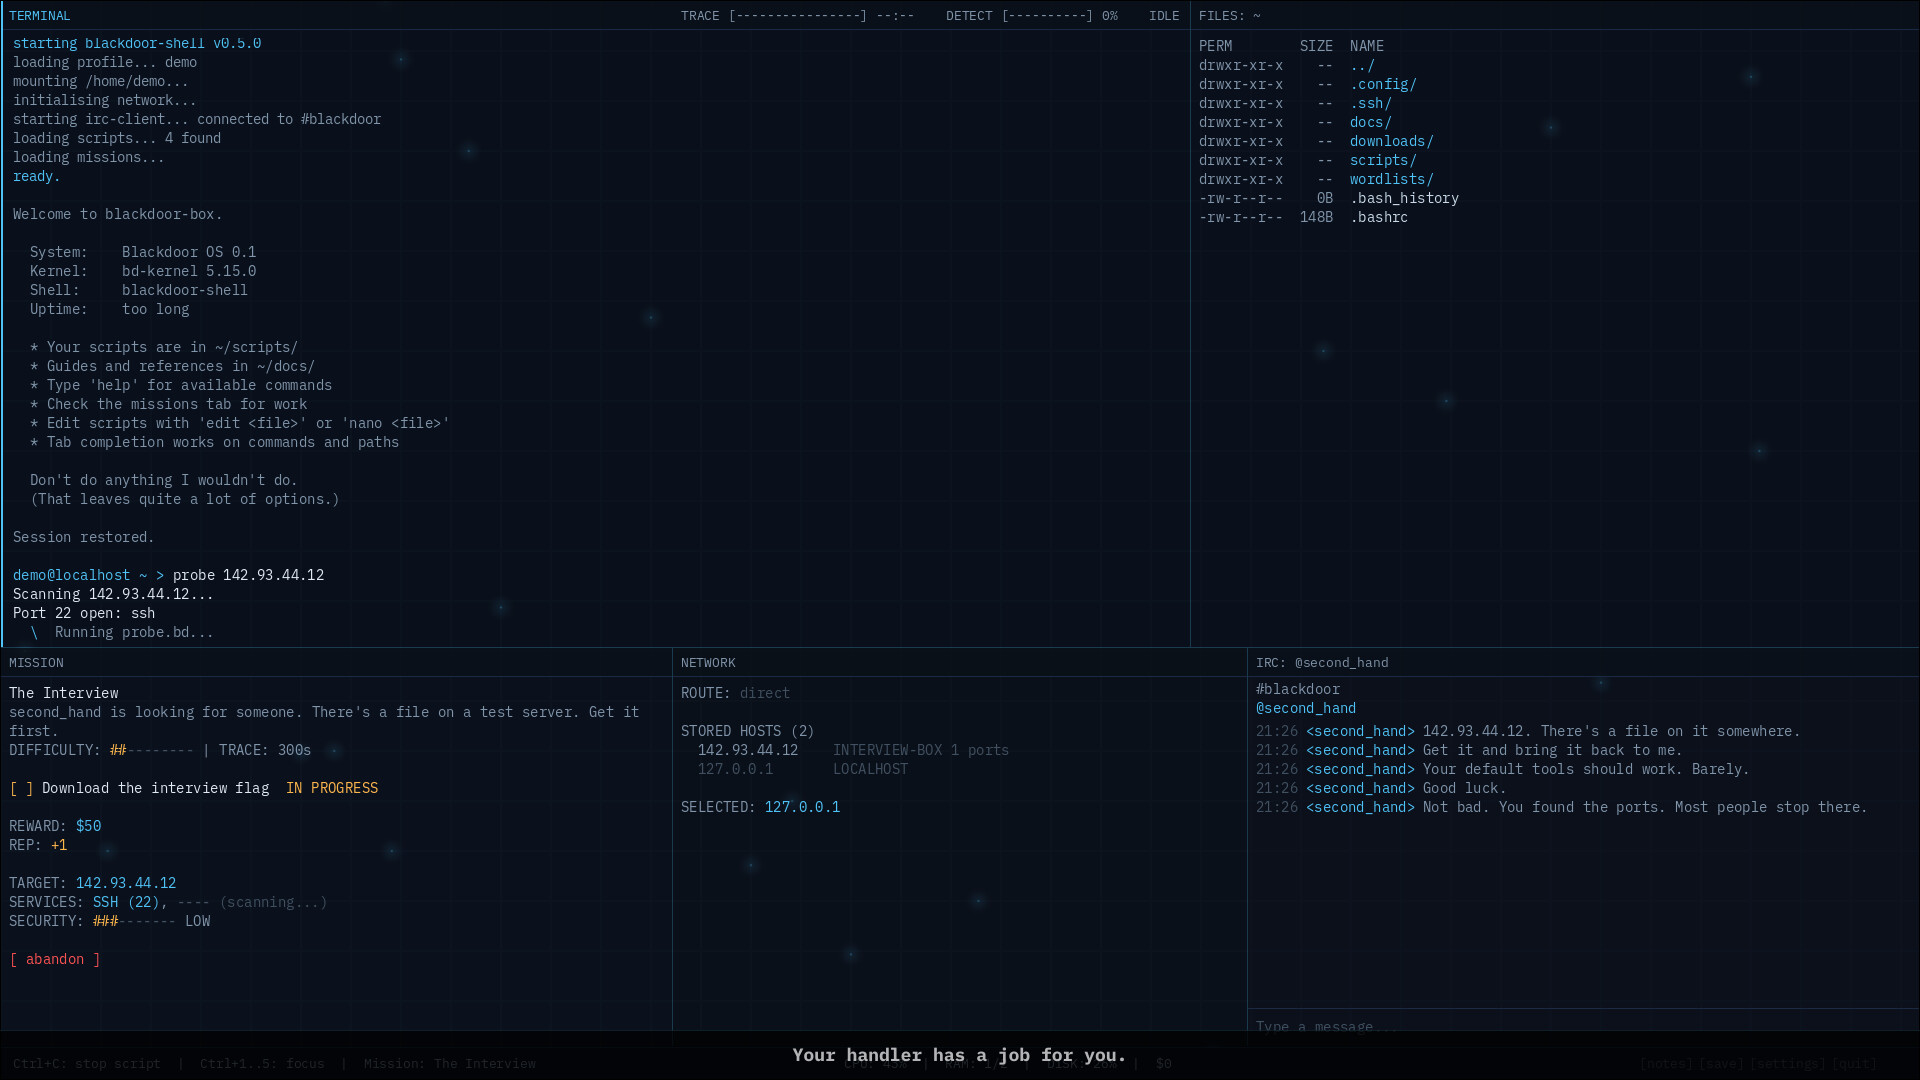Open the downloads/ folder
Image resolution: width=1920 pixels, height=1080 pixels.
pos(1391,141)
